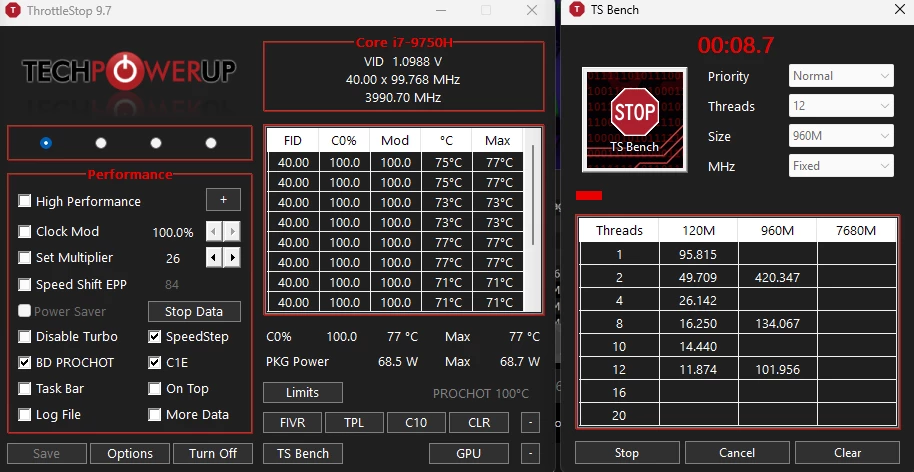
Task: Open the FIVR settings
Action: pyautogui.click(x=292, y=422)
